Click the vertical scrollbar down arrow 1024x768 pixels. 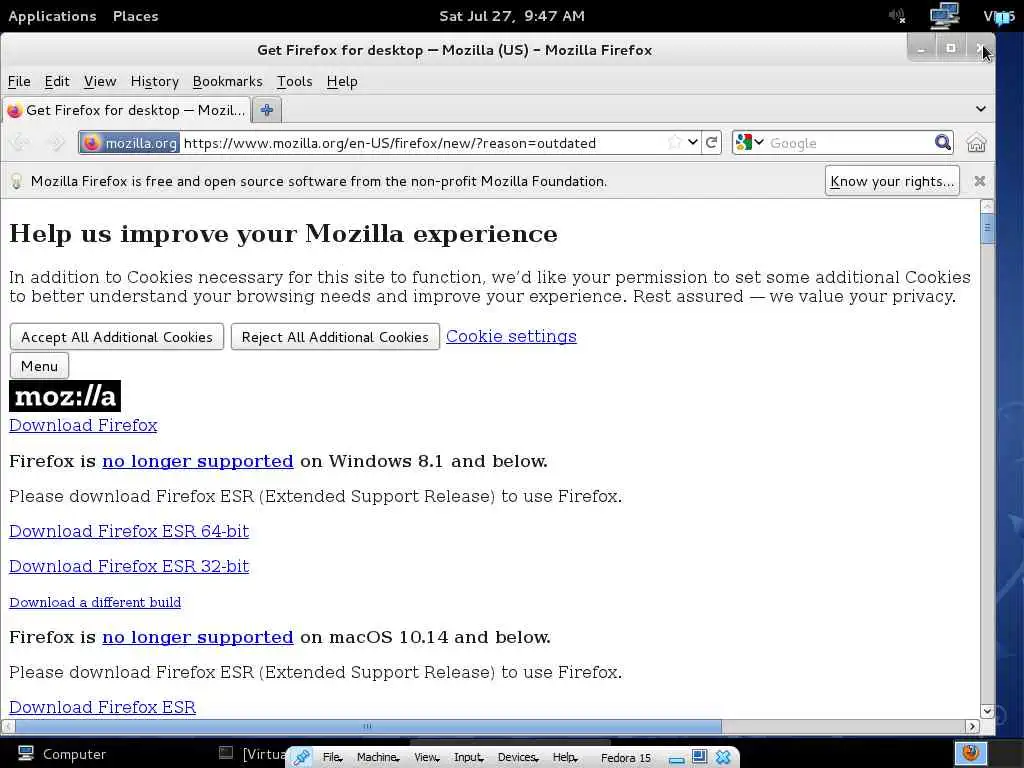tap(987, 711)
